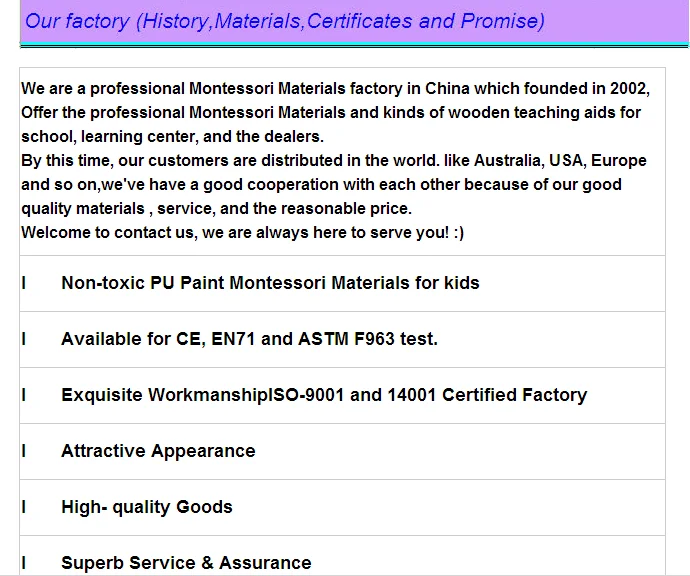The width and height of the screenshot is (690, 576).
Task: Click the "Superb Service & Assurance" row
Action: coord(186,563)
